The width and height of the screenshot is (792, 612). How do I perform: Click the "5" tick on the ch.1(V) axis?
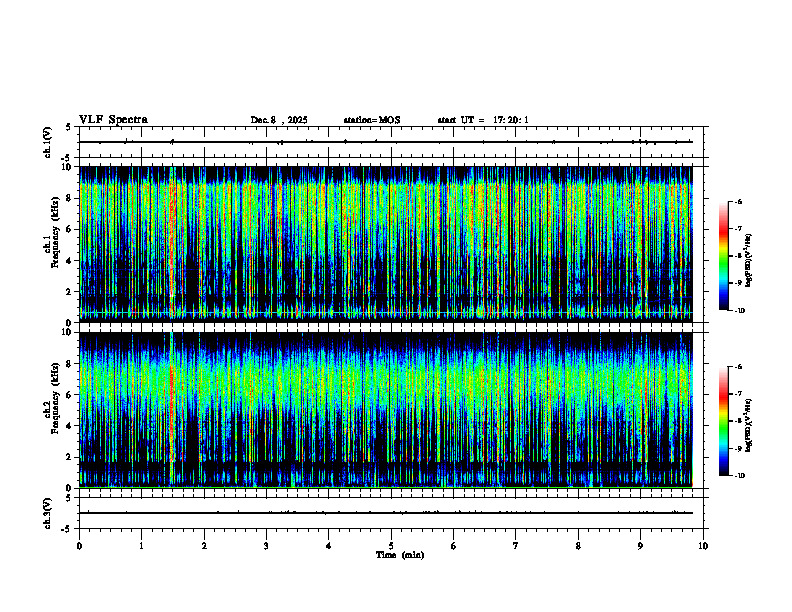[68, 127]
